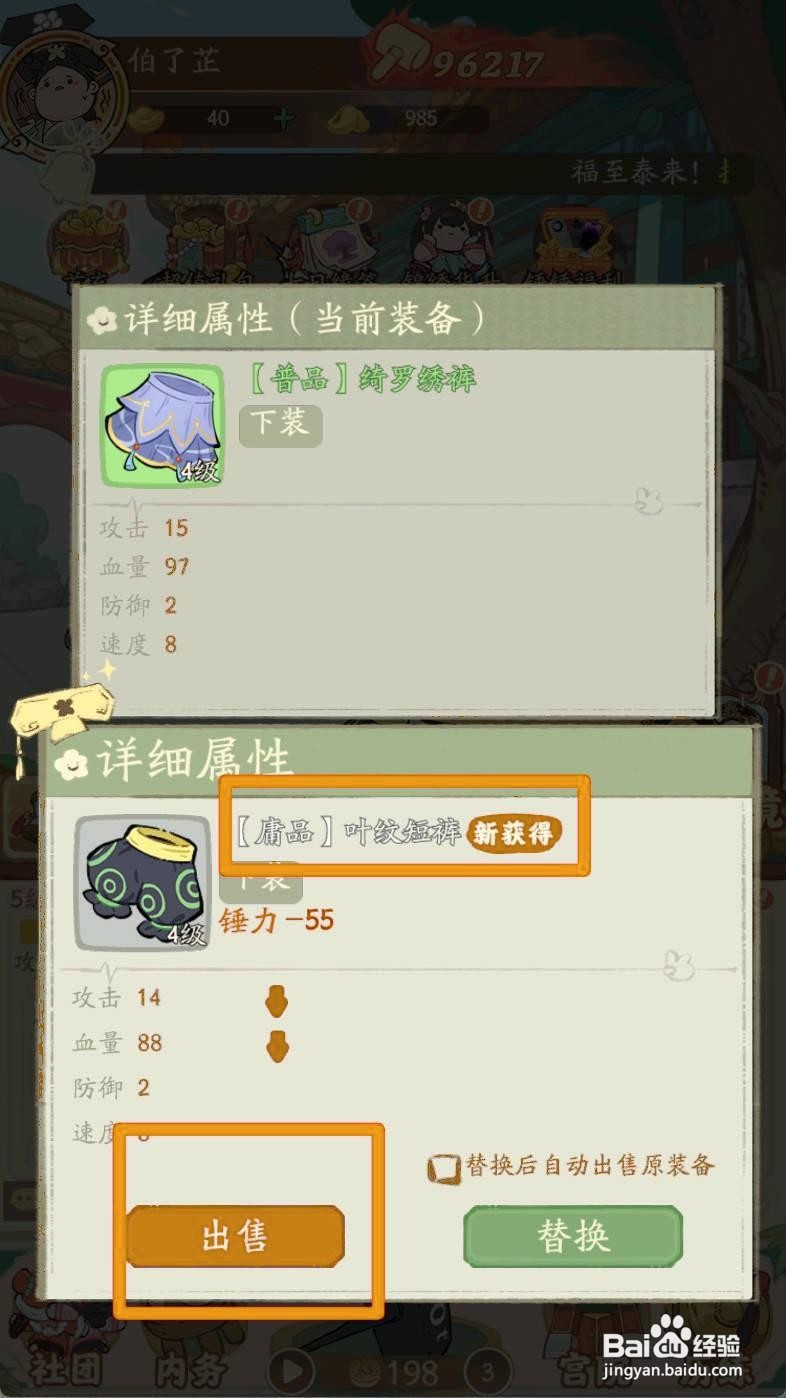Viewport: 786px width, 1398px height.
Task: Click the 出售 sell button
Action: point(235,1237)
